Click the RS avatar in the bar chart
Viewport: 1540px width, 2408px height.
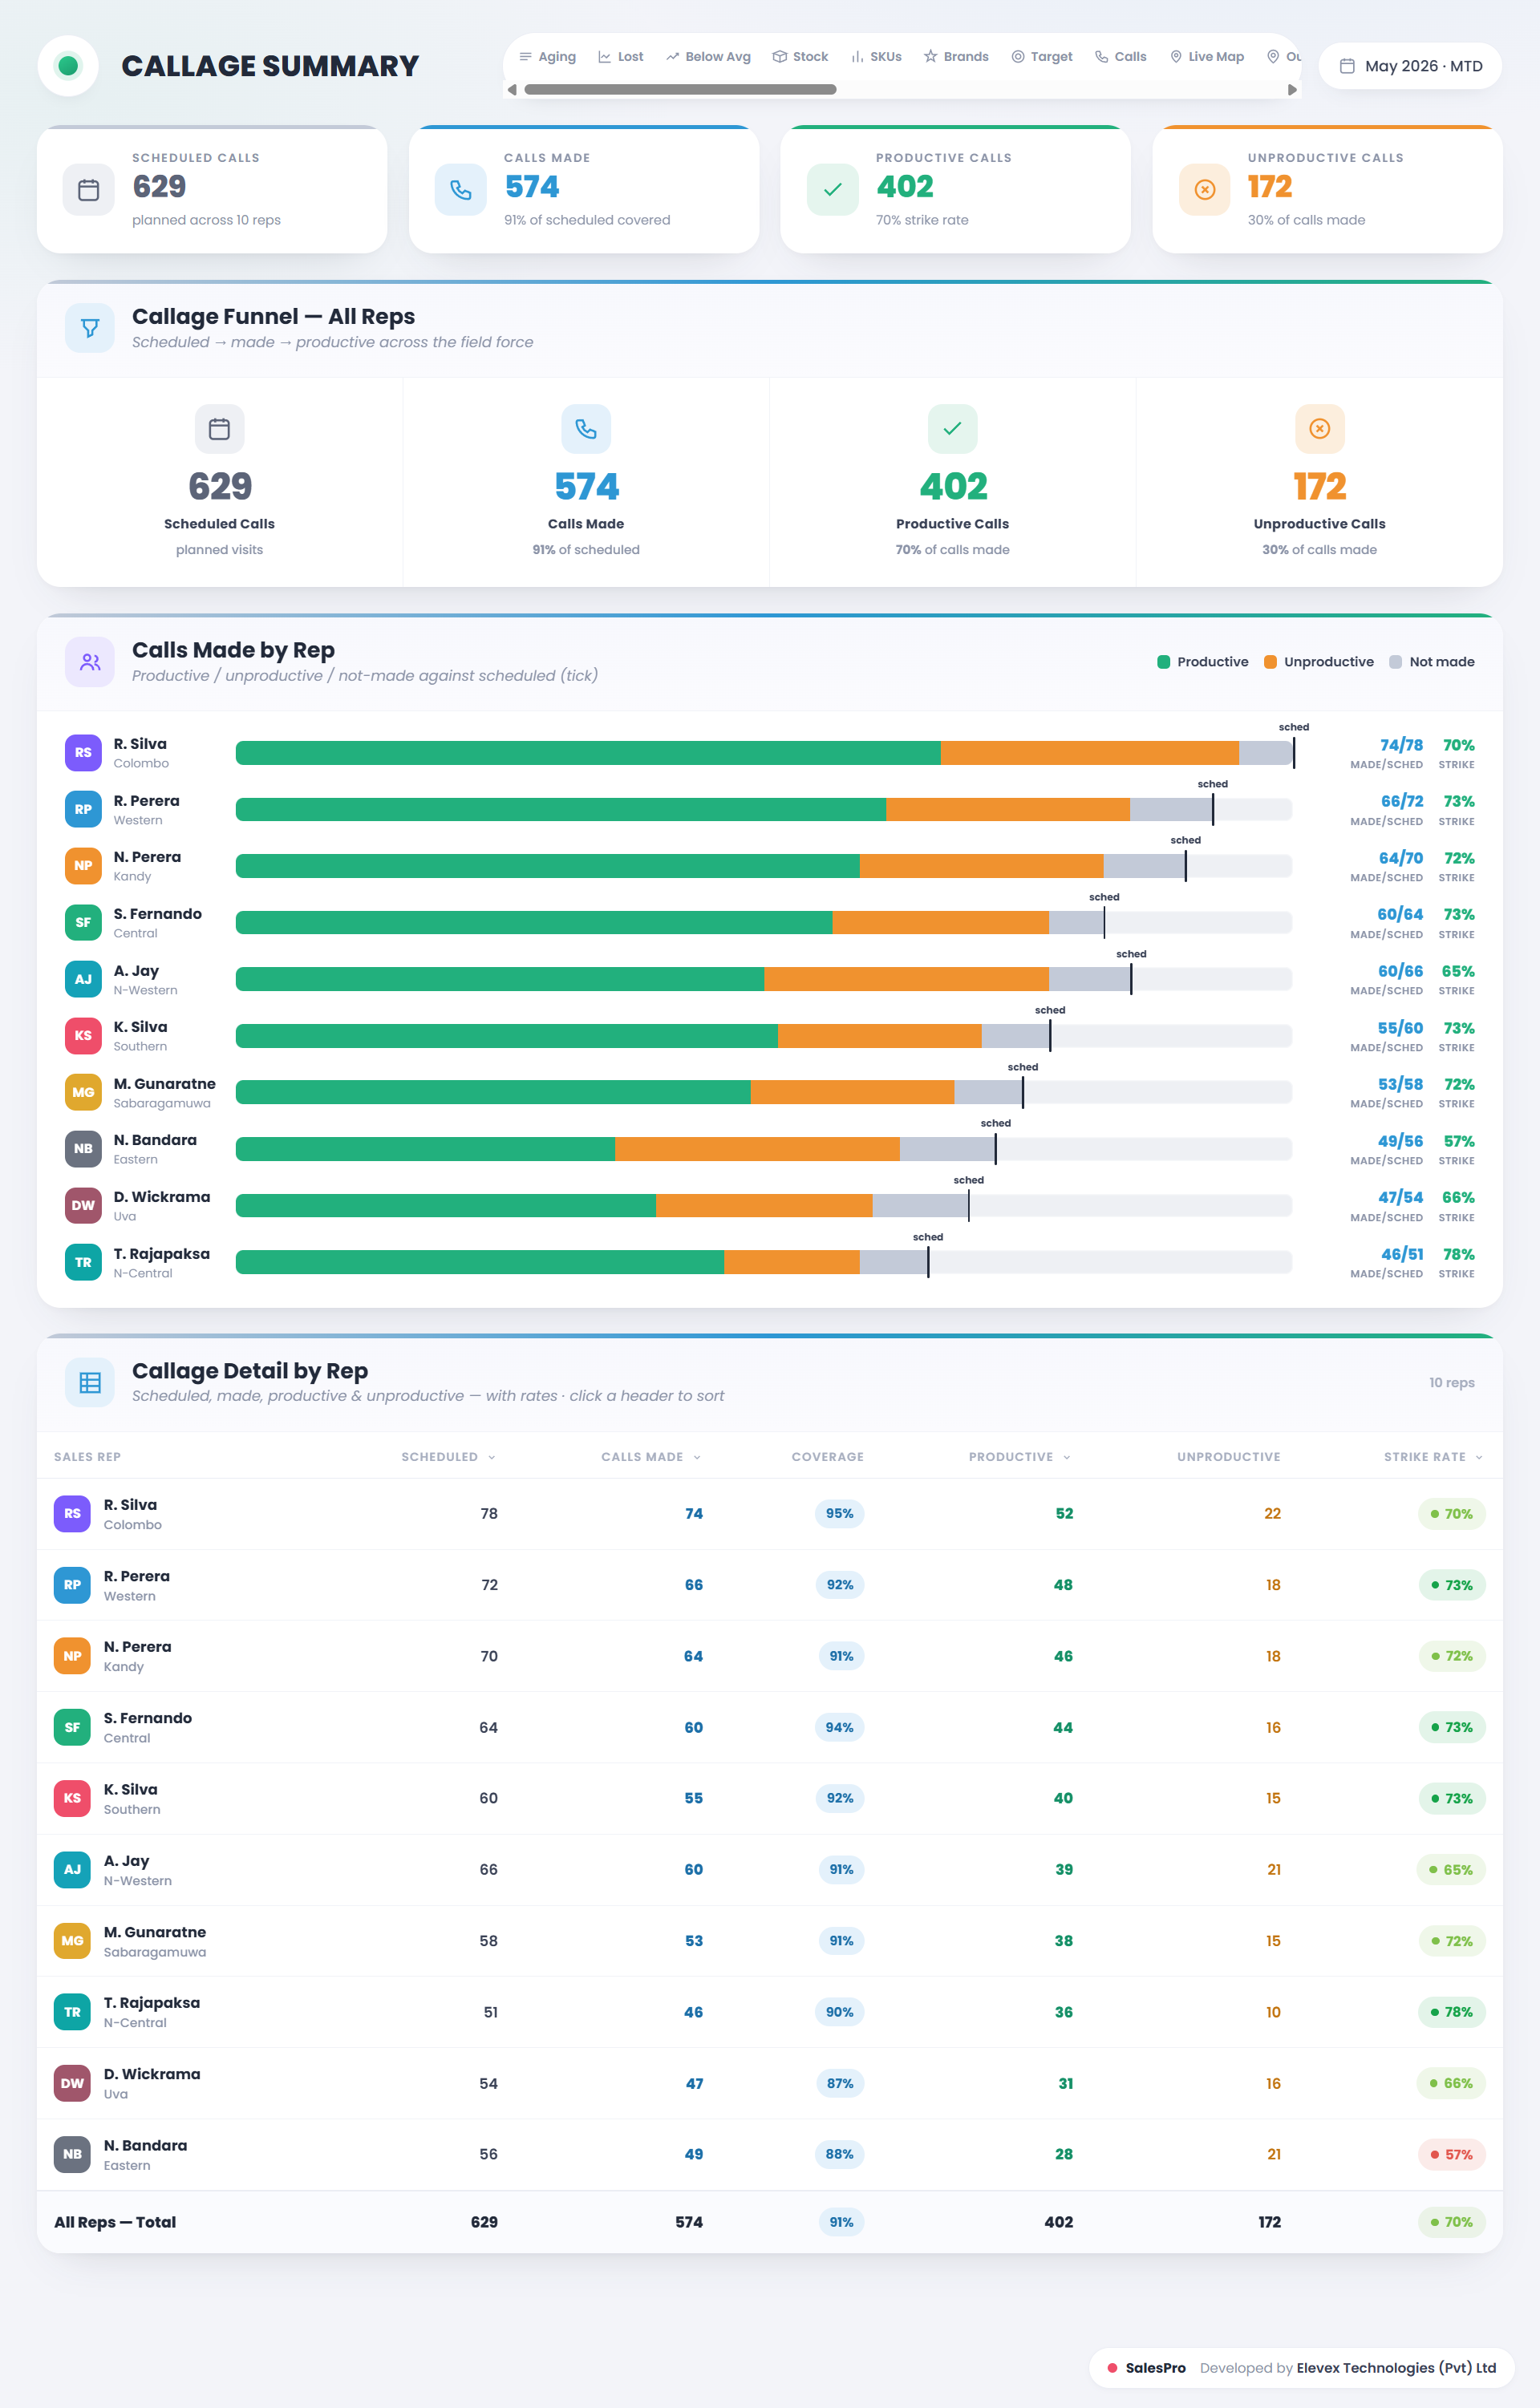pos(83,753)
